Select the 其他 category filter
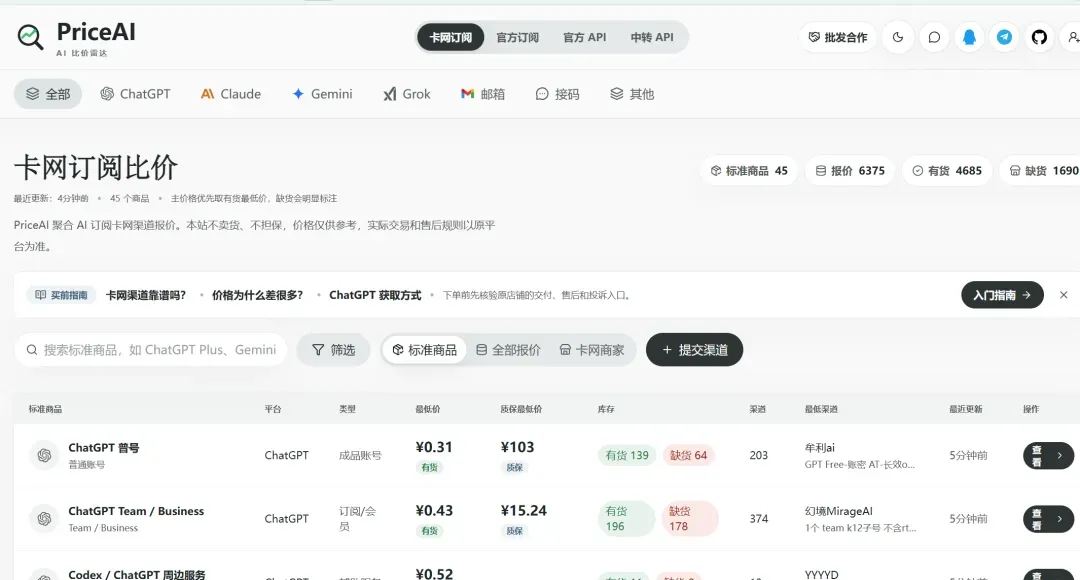 (632, 94)
